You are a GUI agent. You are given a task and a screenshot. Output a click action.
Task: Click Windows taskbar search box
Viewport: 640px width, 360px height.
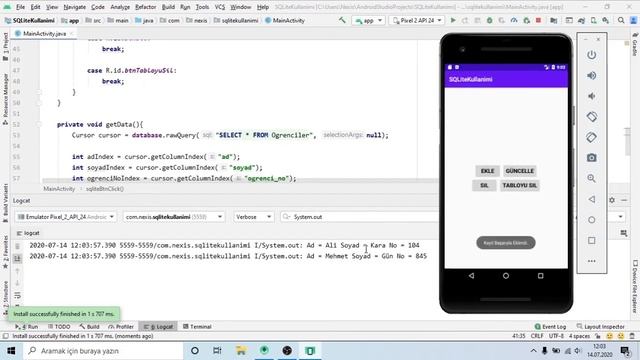pyautogui.click(x=102, y=351)
